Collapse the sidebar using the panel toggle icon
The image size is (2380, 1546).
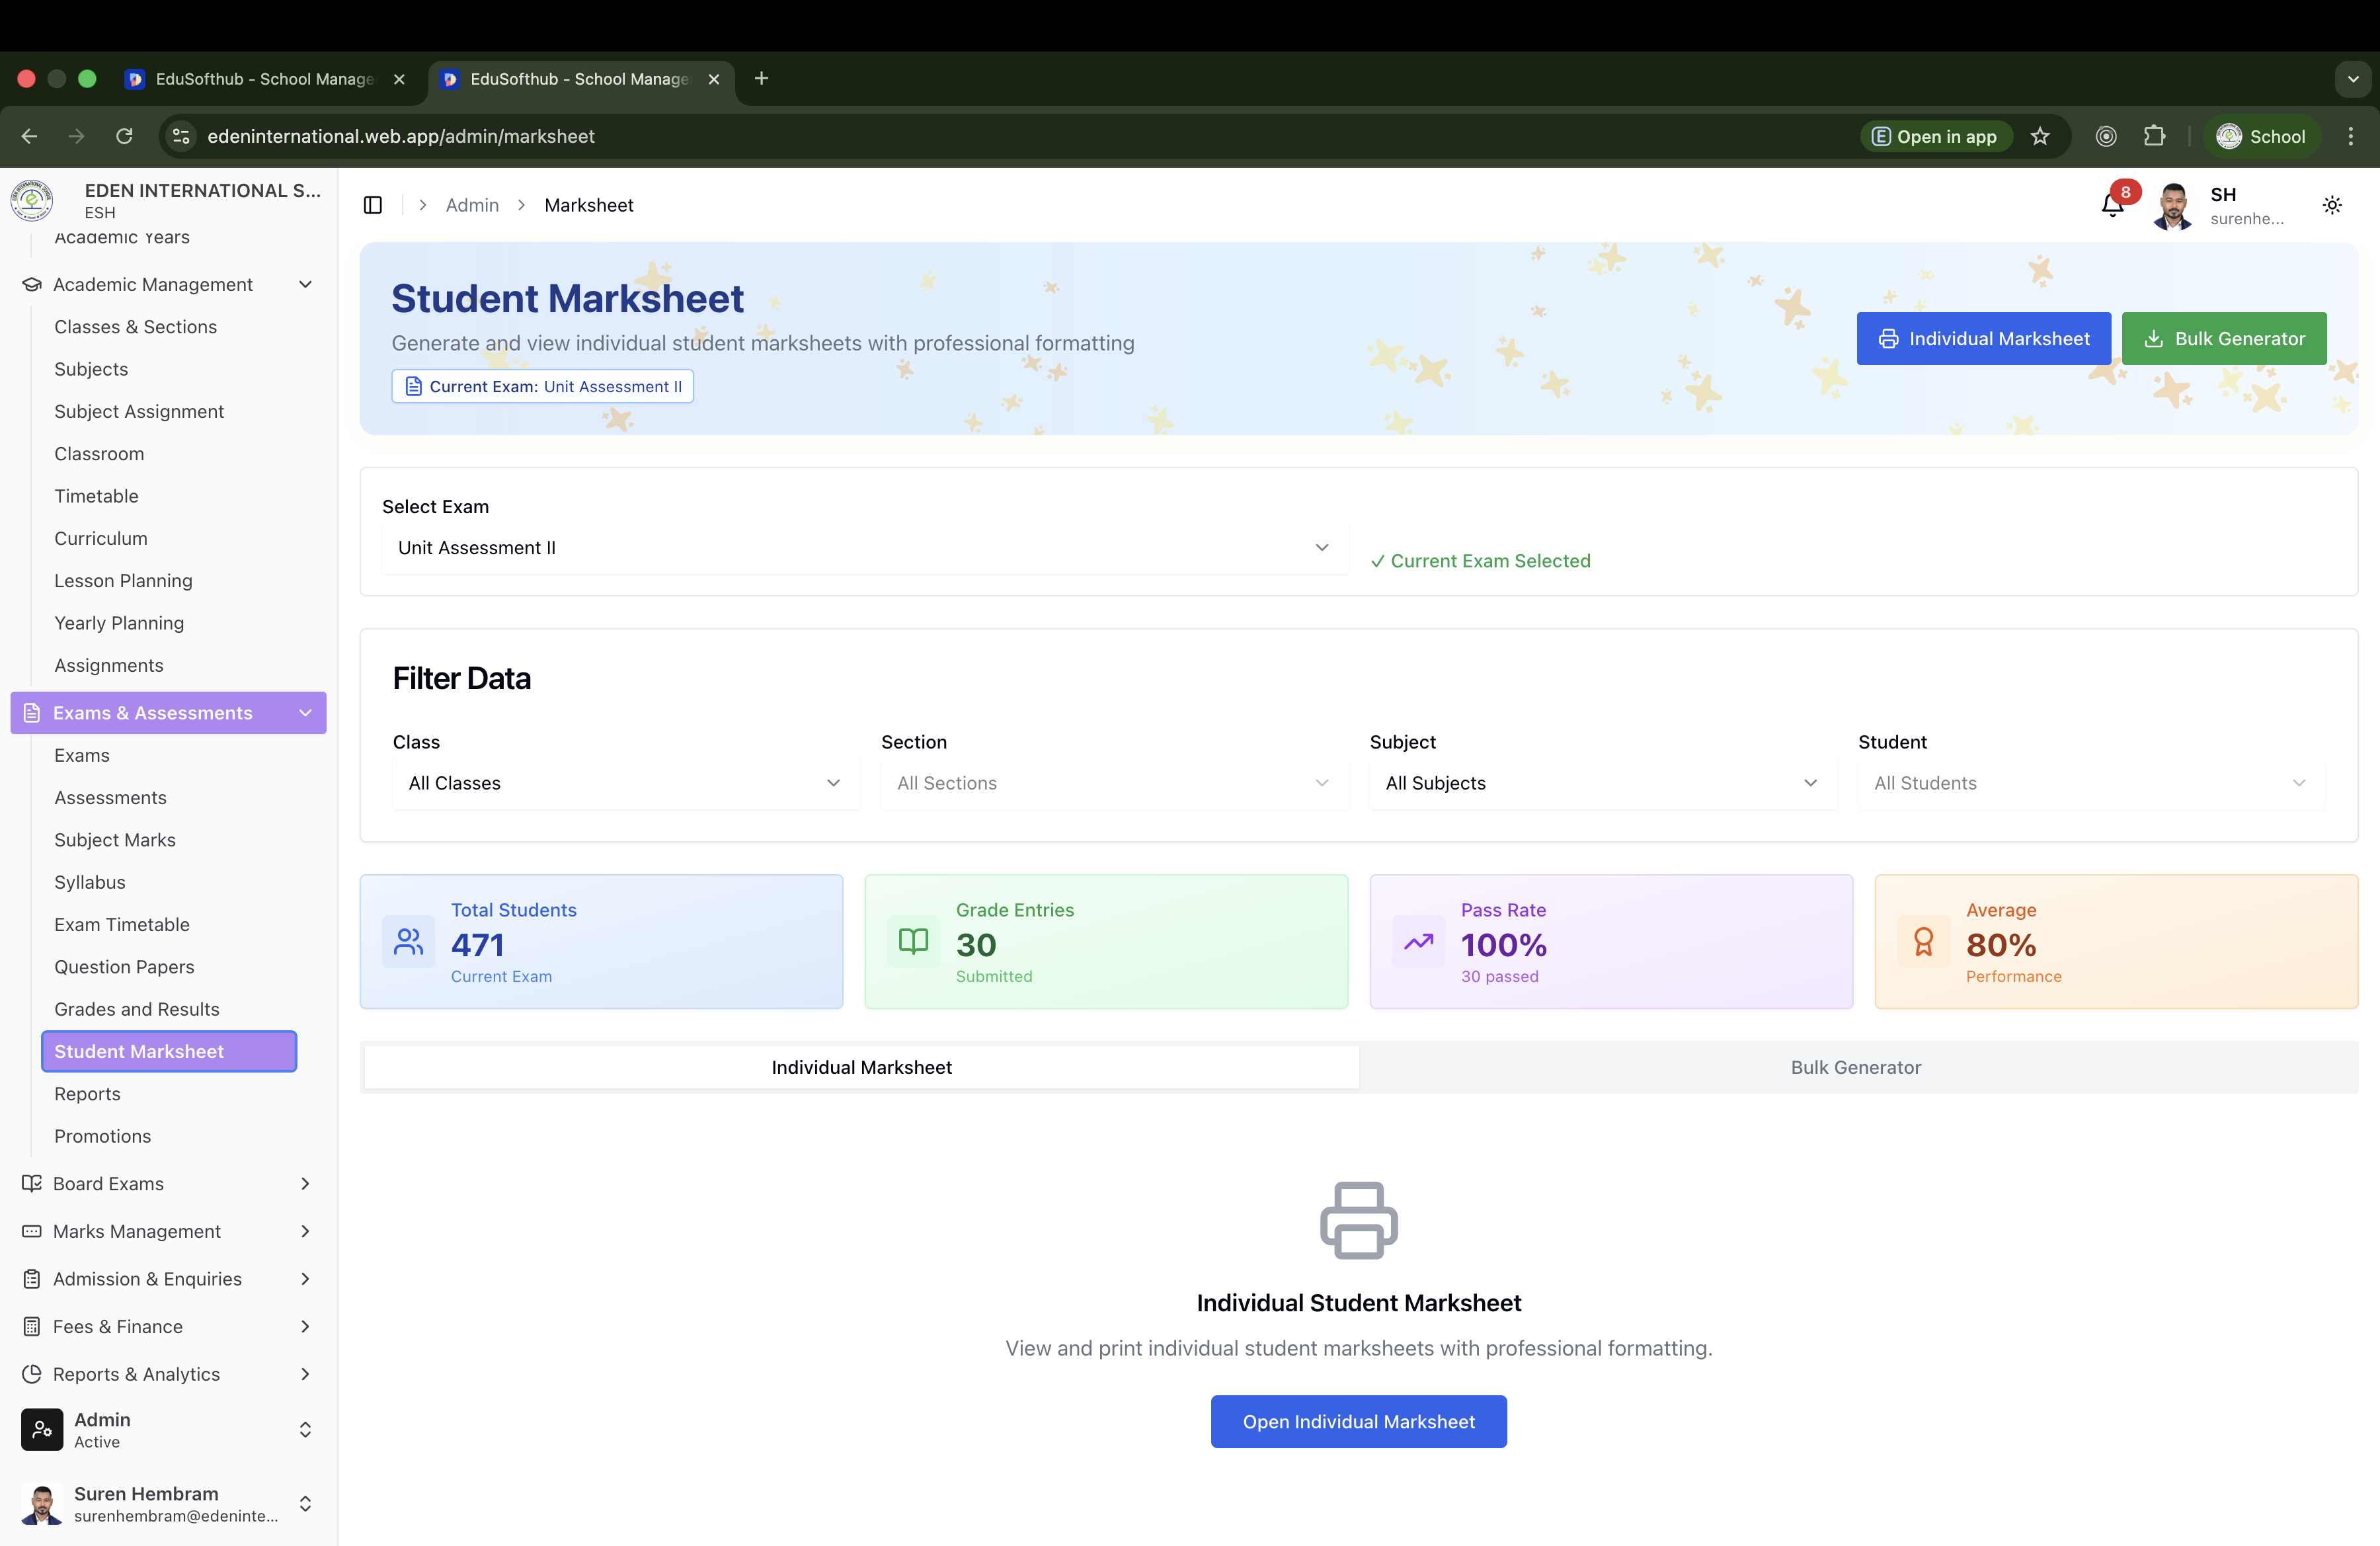pyautogui.click(x=373, y=204)
